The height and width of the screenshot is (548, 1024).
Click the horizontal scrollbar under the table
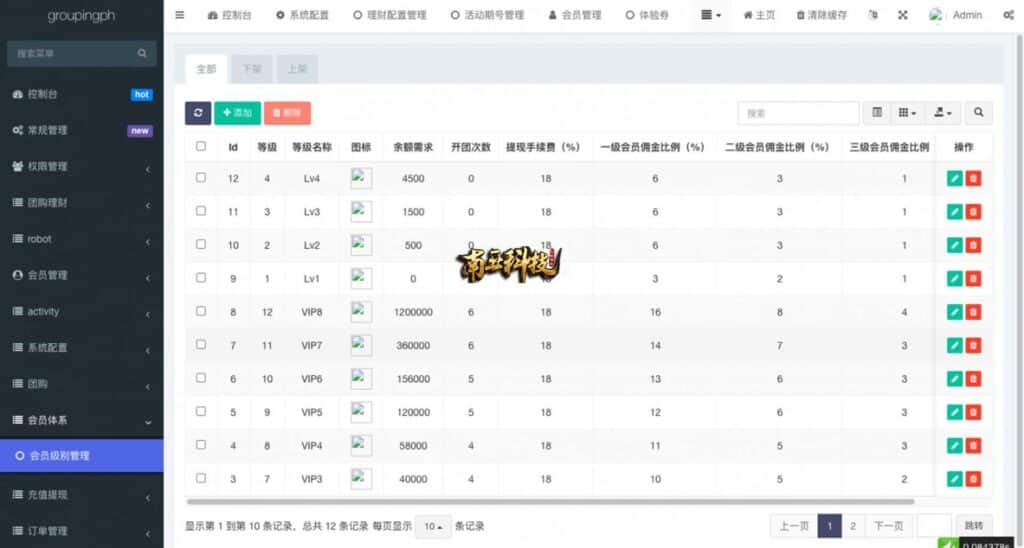pyautogui.click(x=550, y=501)
